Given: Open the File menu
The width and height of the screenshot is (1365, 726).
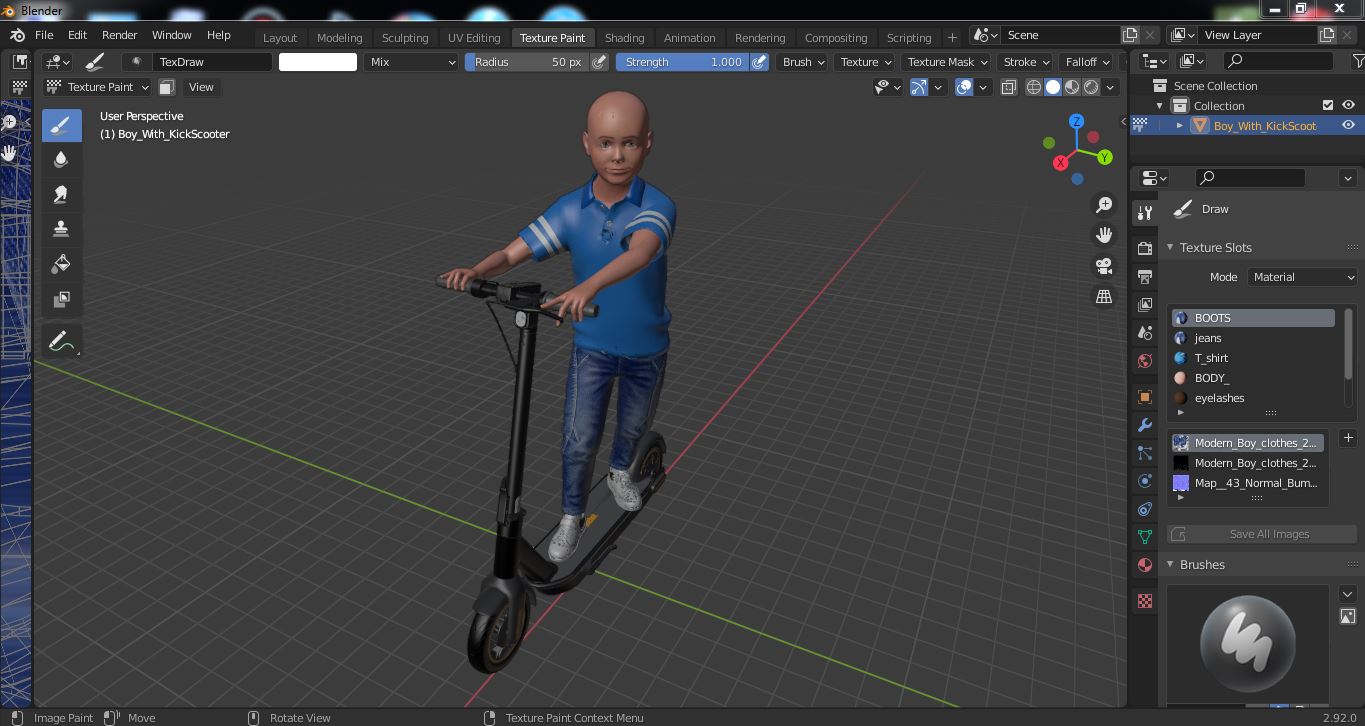Looking at the screenshot, I should [44, 34].
